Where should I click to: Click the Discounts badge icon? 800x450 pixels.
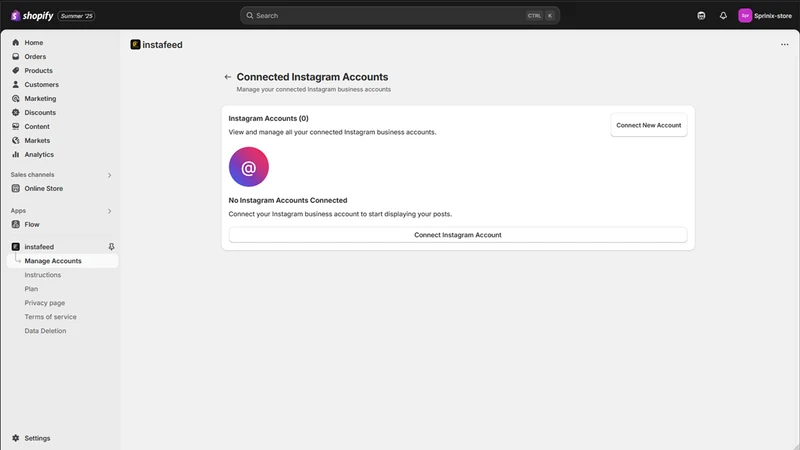tap(16, 113)
